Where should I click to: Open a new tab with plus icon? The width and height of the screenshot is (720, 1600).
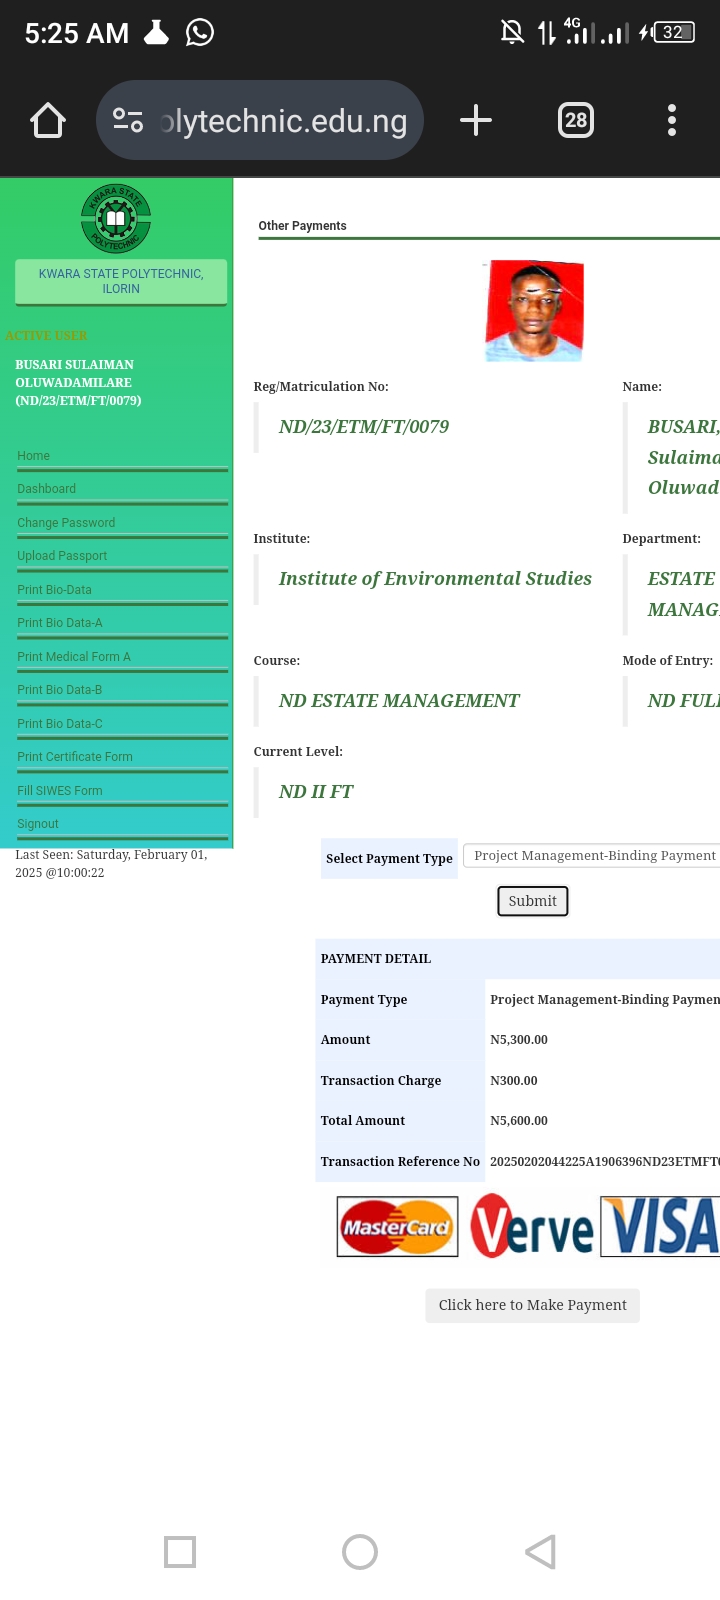coord(476,121)
